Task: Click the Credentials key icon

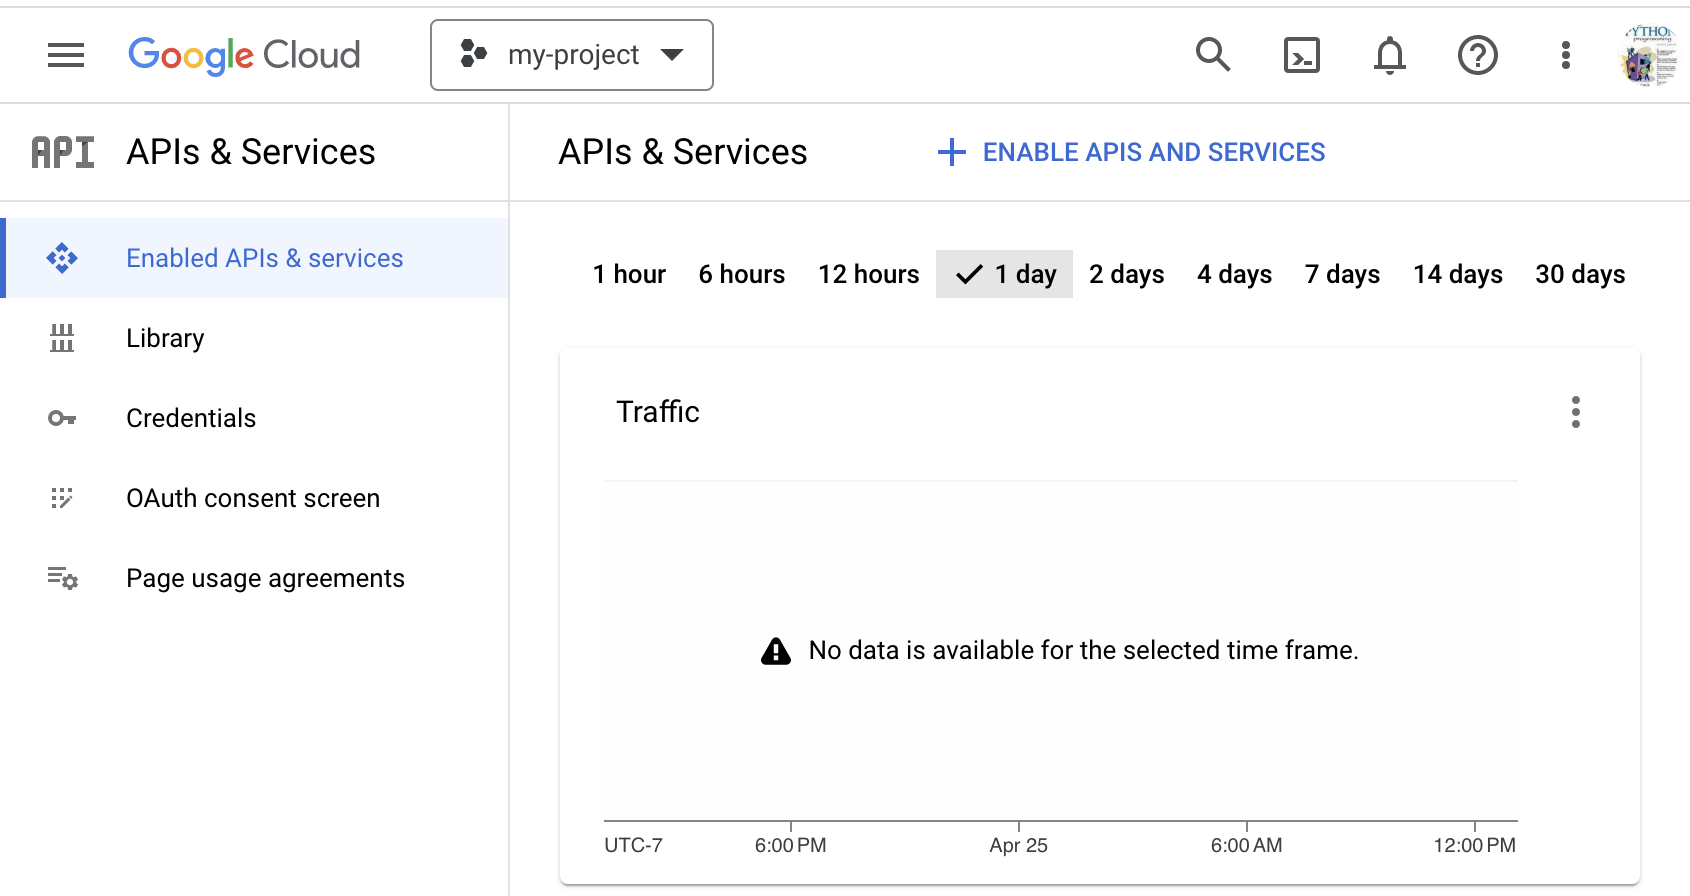Action: [x=62, y=418]
